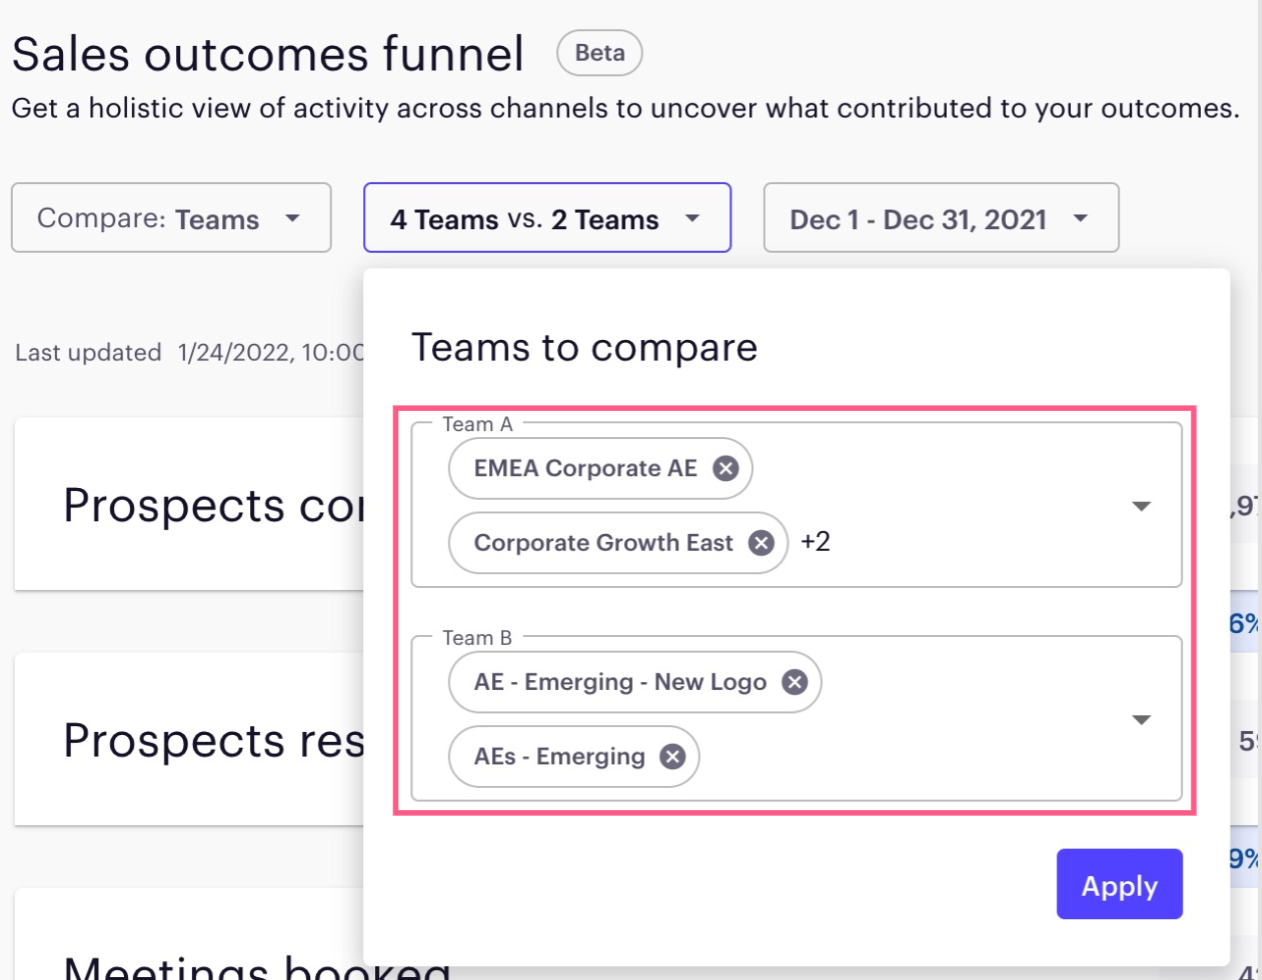Viewport: 1262px width, 980px height.
Task: Open the 4 Teams vs. 2 Teams selector
Action: [546, 218]
